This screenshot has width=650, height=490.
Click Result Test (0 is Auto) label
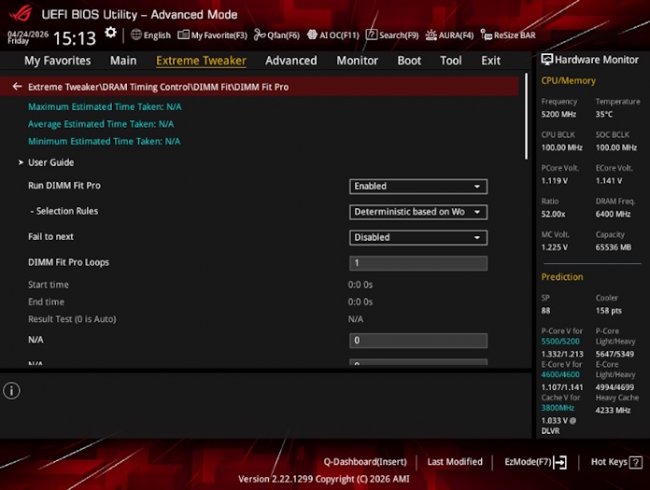(x=72, y=319)
